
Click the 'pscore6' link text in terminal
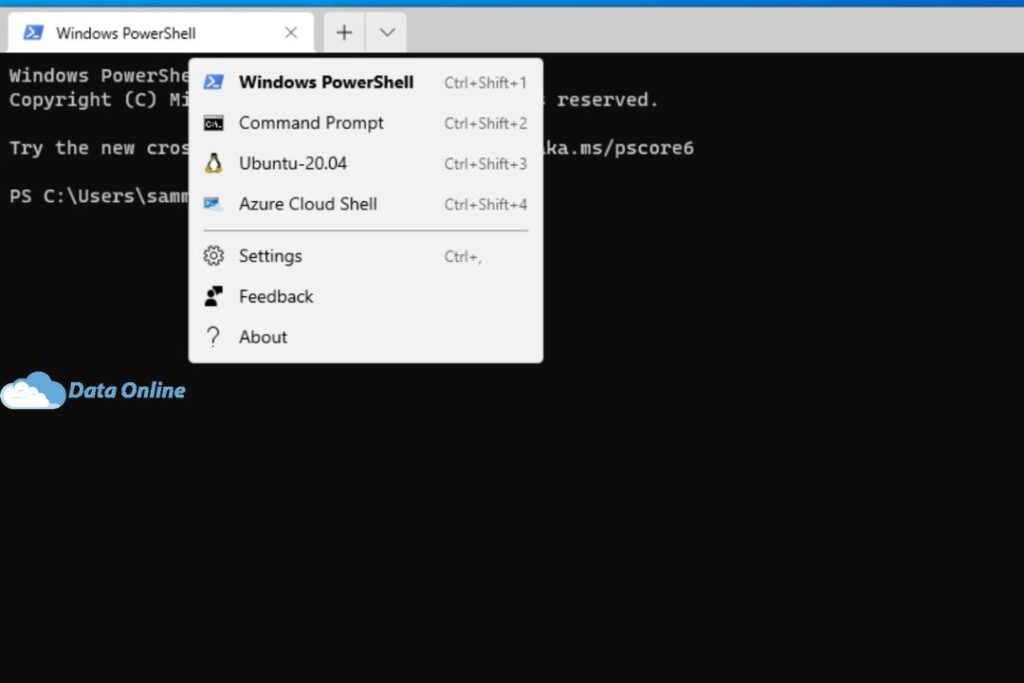click(654, 148)
